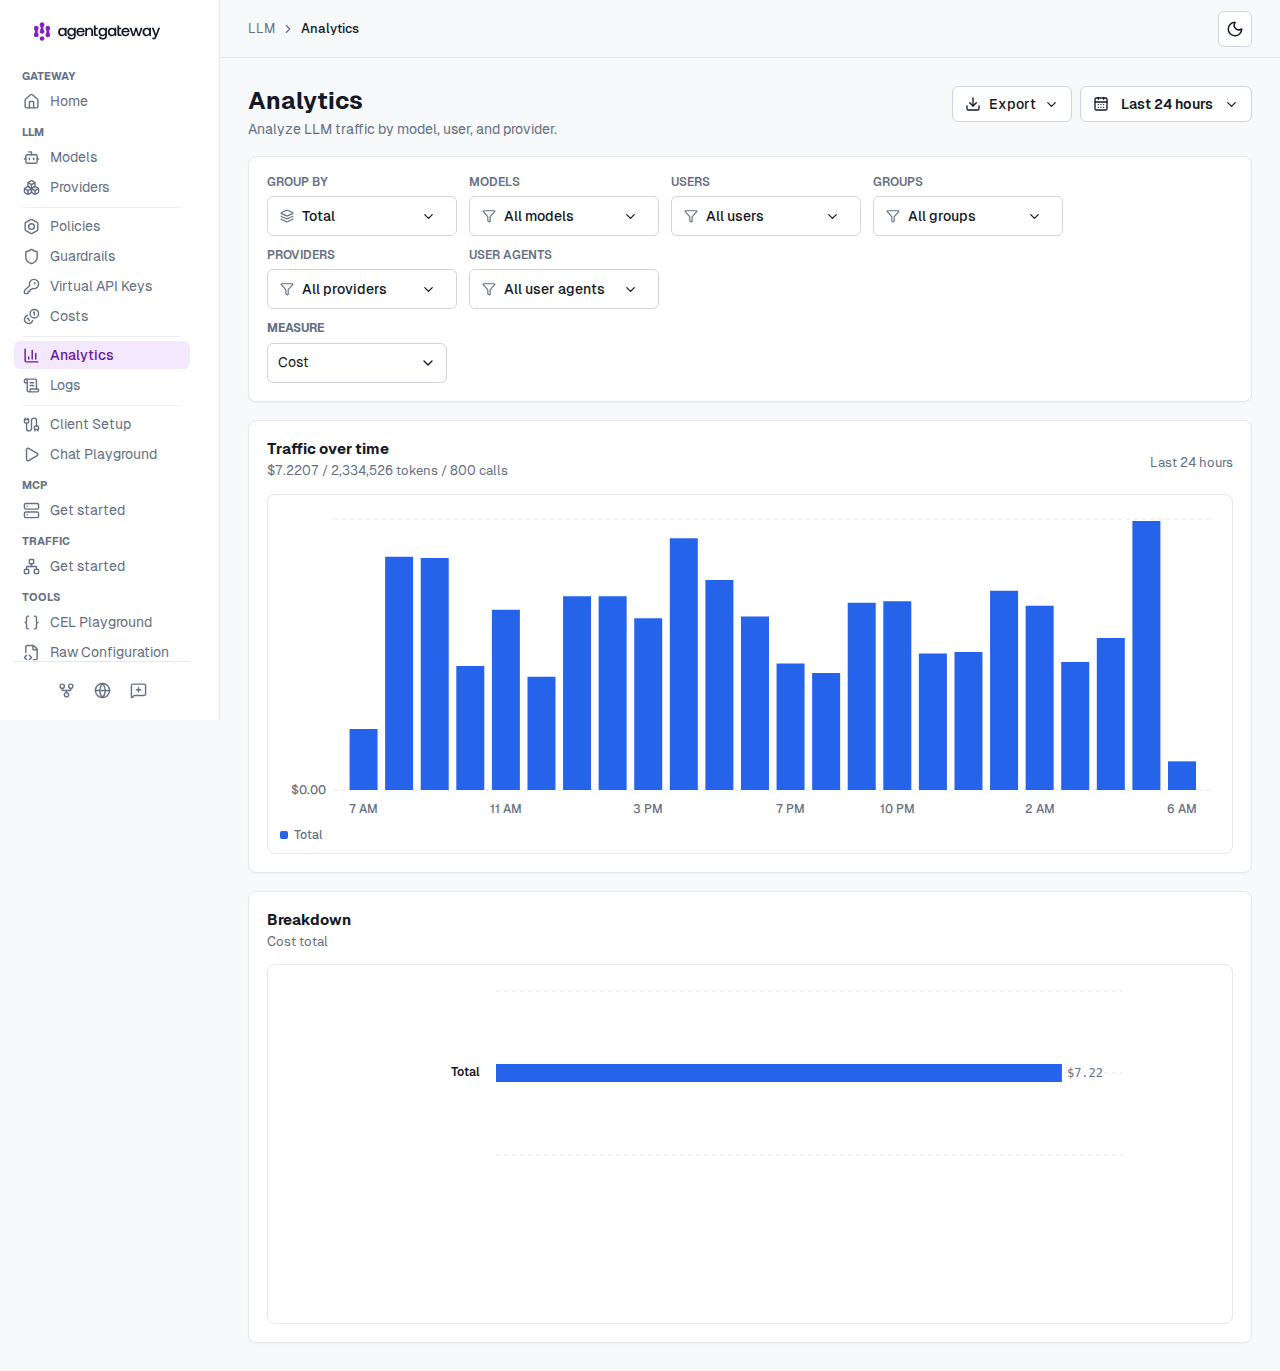Click the funnel icon in All users filter
Image resolution: width=1280 pixels, height=1371 pixels.
coord(691,216)
